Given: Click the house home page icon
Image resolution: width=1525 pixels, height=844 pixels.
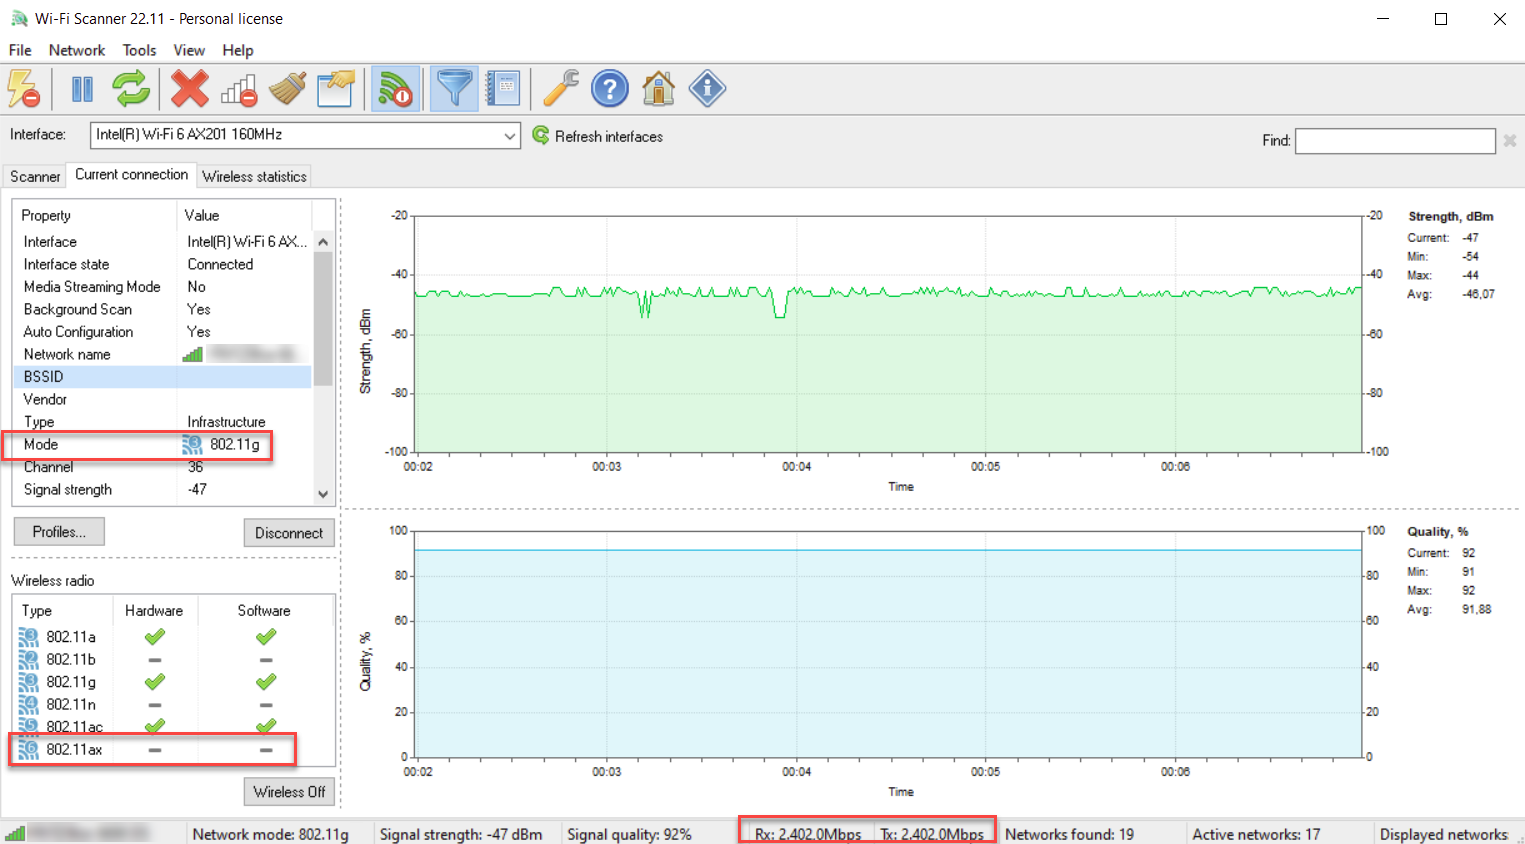Looking at the screenshot, I should pos(658,90).
